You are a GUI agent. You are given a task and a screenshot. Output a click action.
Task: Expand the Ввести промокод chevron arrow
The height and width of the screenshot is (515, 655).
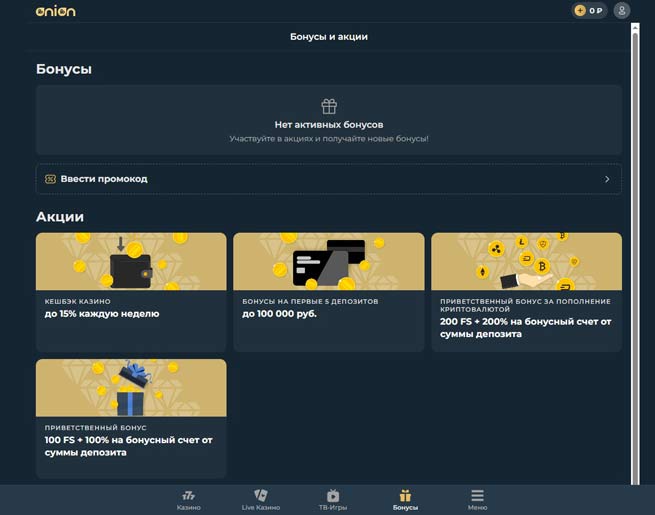[607, 179]
